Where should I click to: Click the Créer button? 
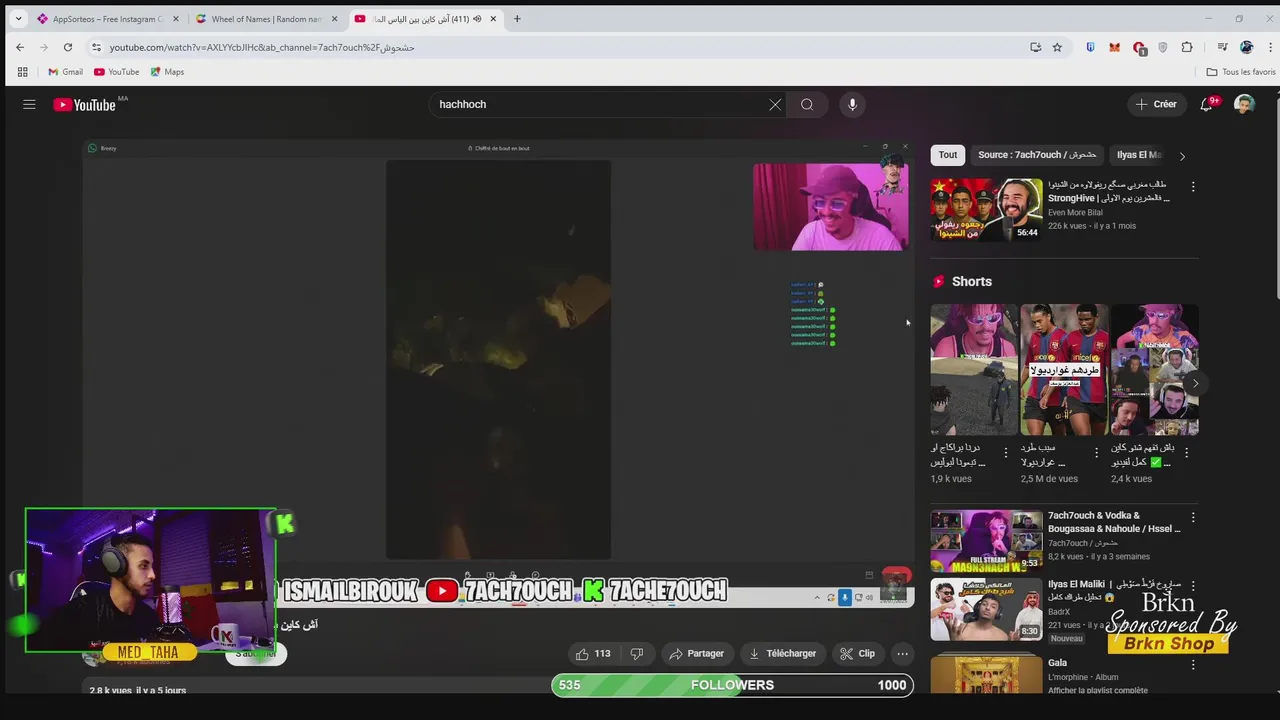[x=1156, y=104]
